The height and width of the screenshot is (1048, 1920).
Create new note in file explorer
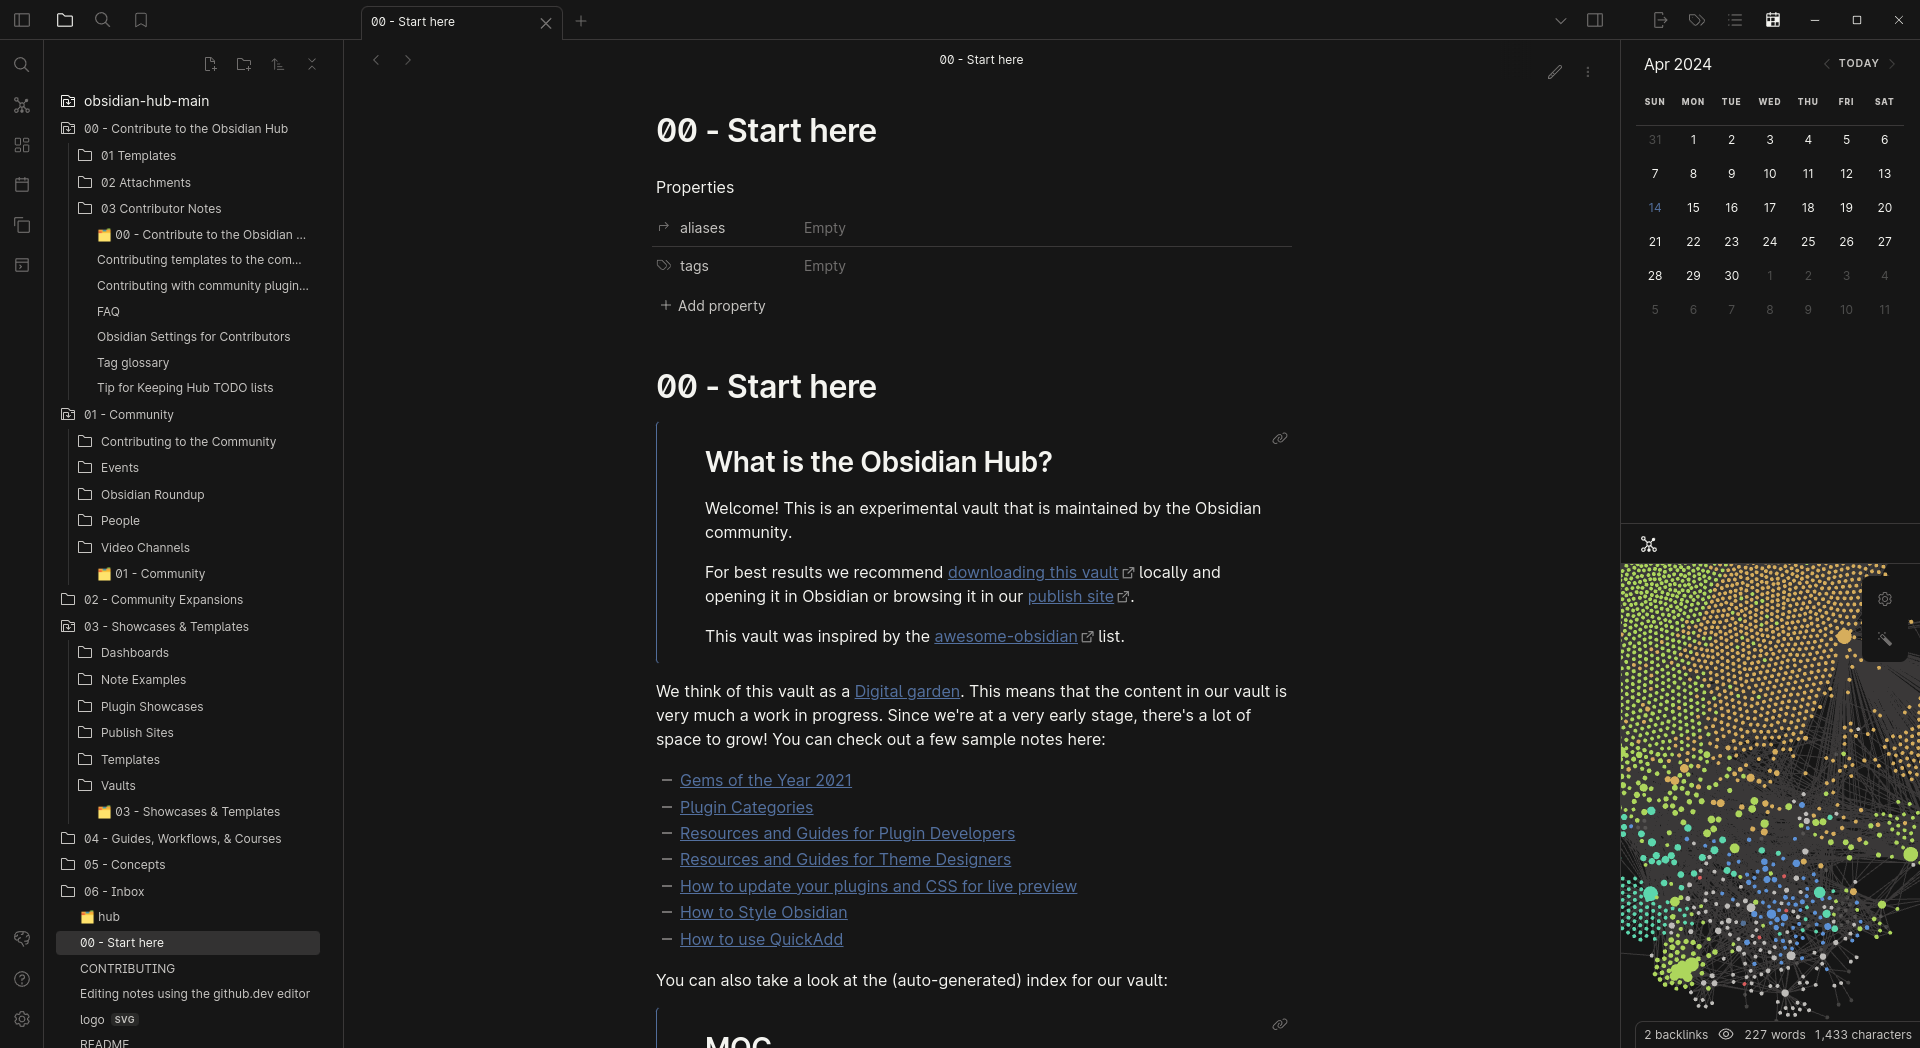click(x=210, y=64)
